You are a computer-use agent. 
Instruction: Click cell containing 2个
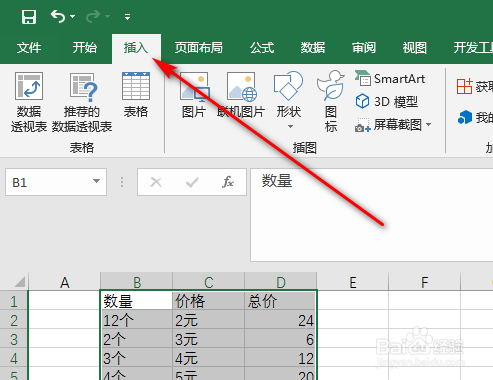click(x=137, y=339)
